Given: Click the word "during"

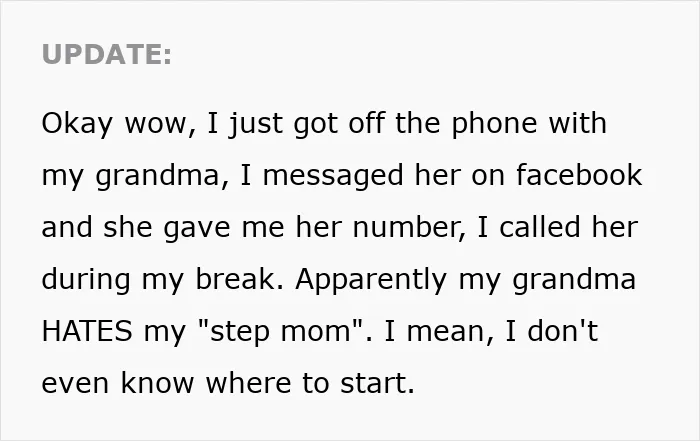Looking at the screenshot, I should coord(86,280).
